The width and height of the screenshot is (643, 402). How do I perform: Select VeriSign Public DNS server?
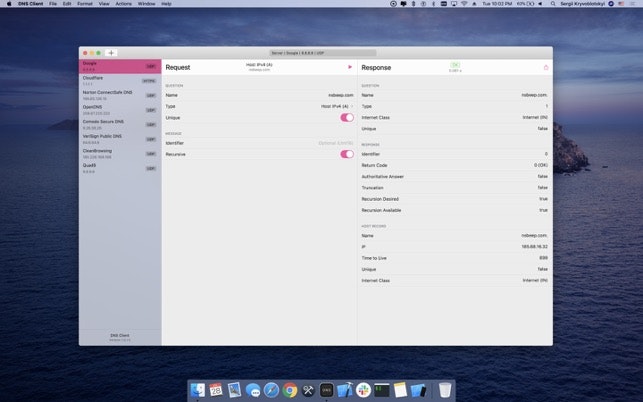(120, 139)
